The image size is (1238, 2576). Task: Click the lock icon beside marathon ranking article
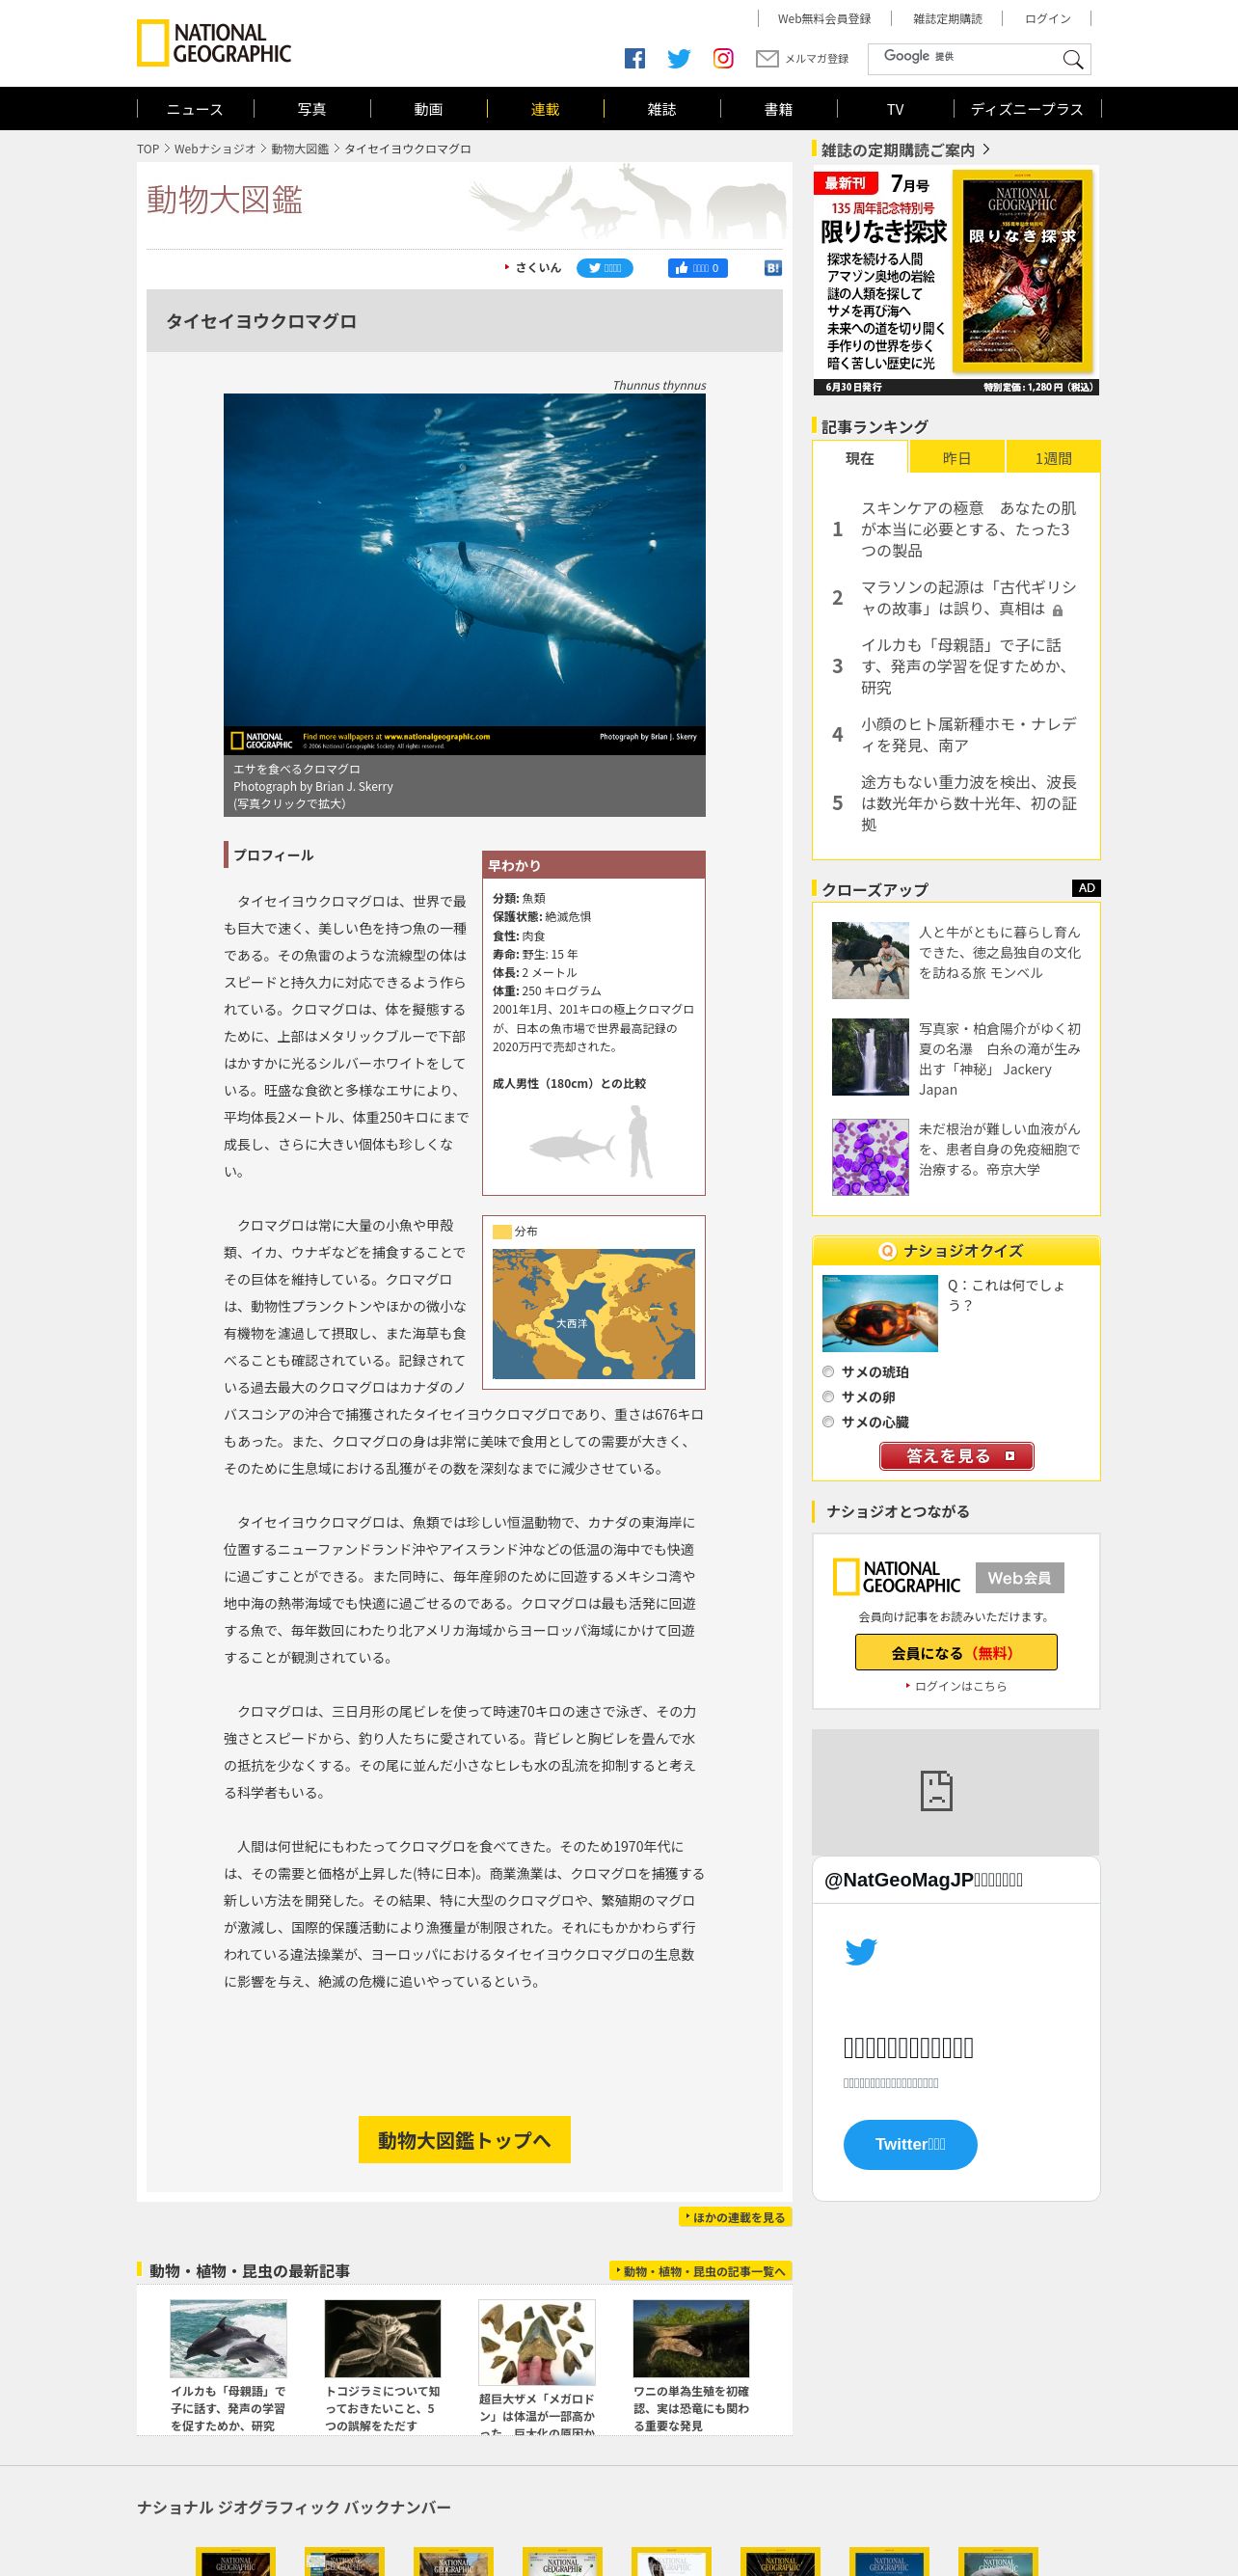(x=1058, y=610)
